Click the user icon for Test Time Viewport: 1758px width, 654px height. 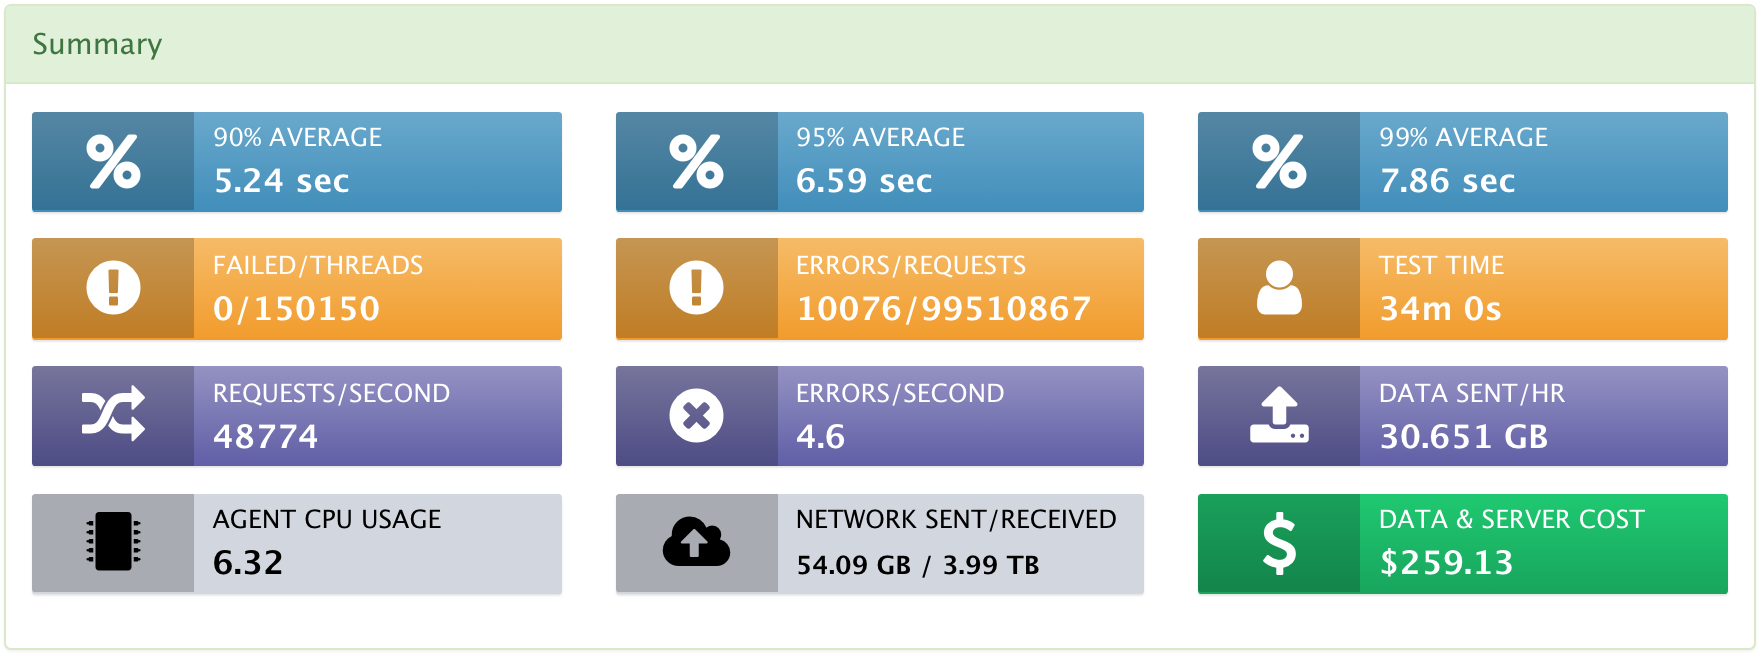(x=1279, y=288)
